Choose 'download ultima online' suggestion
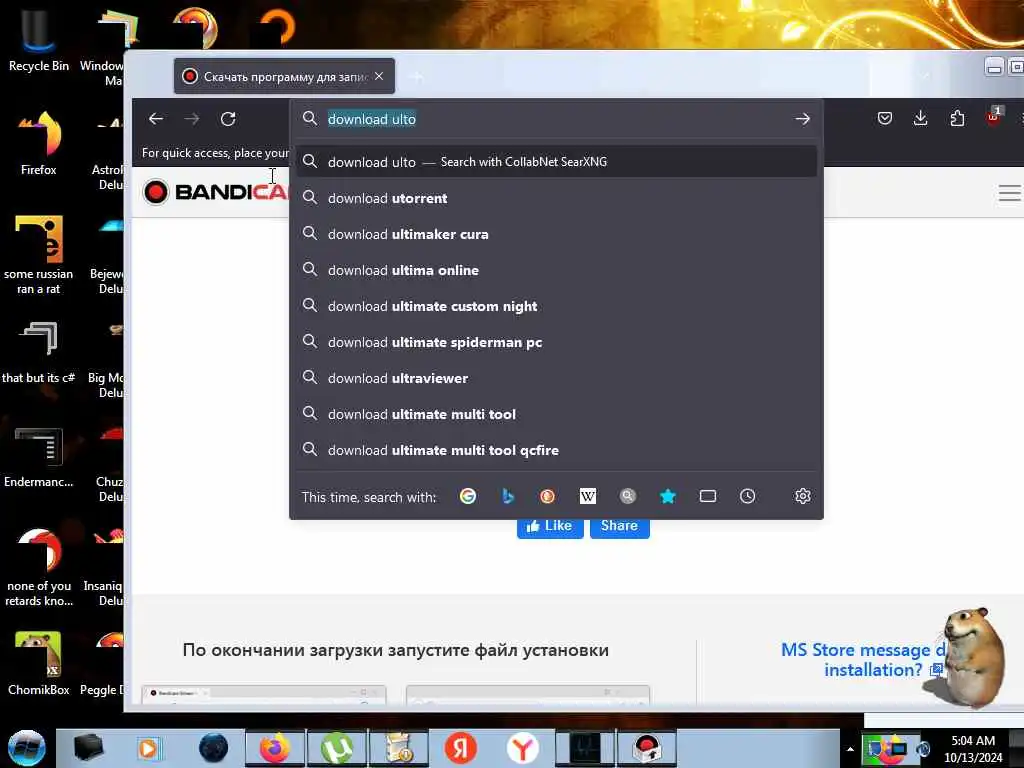Screen dimensions: 1024x768 556,270
